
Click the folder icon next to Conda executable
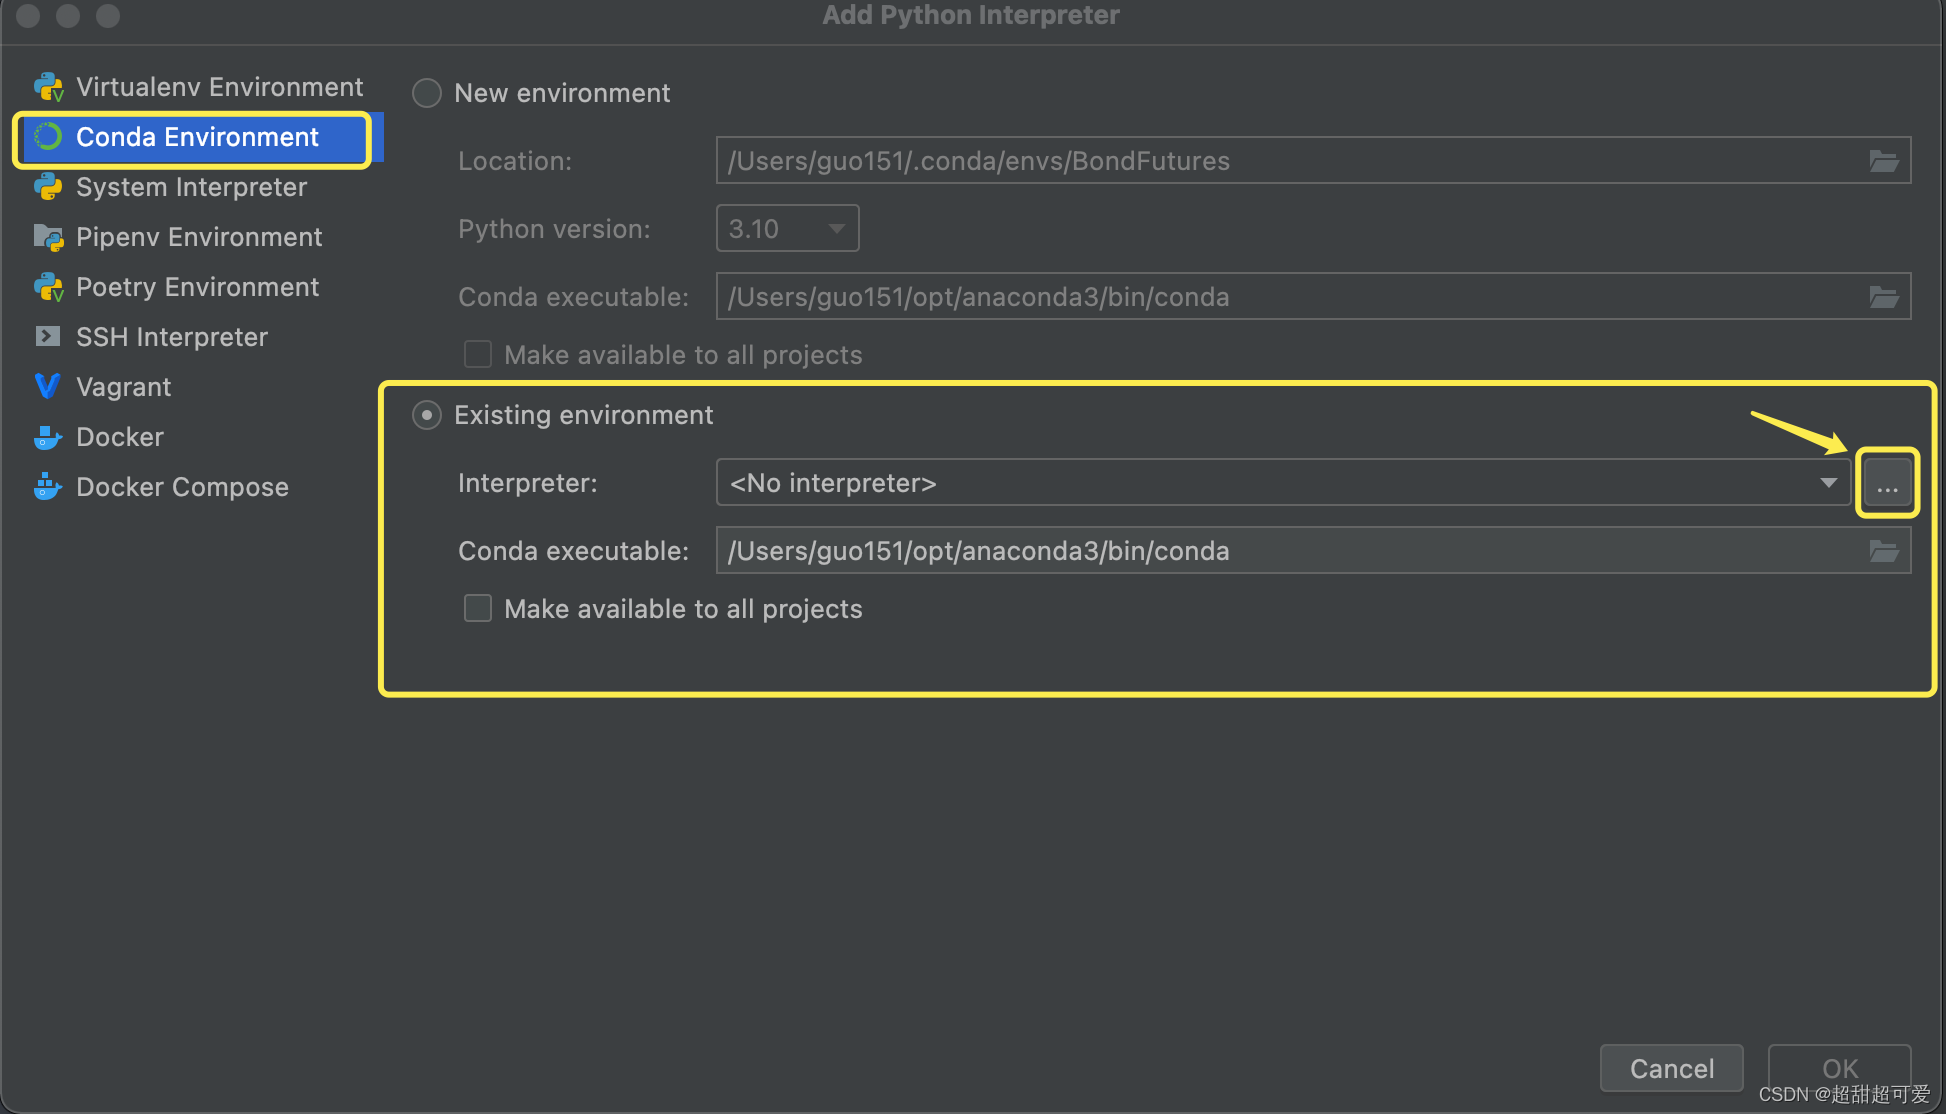point(1885,551)
